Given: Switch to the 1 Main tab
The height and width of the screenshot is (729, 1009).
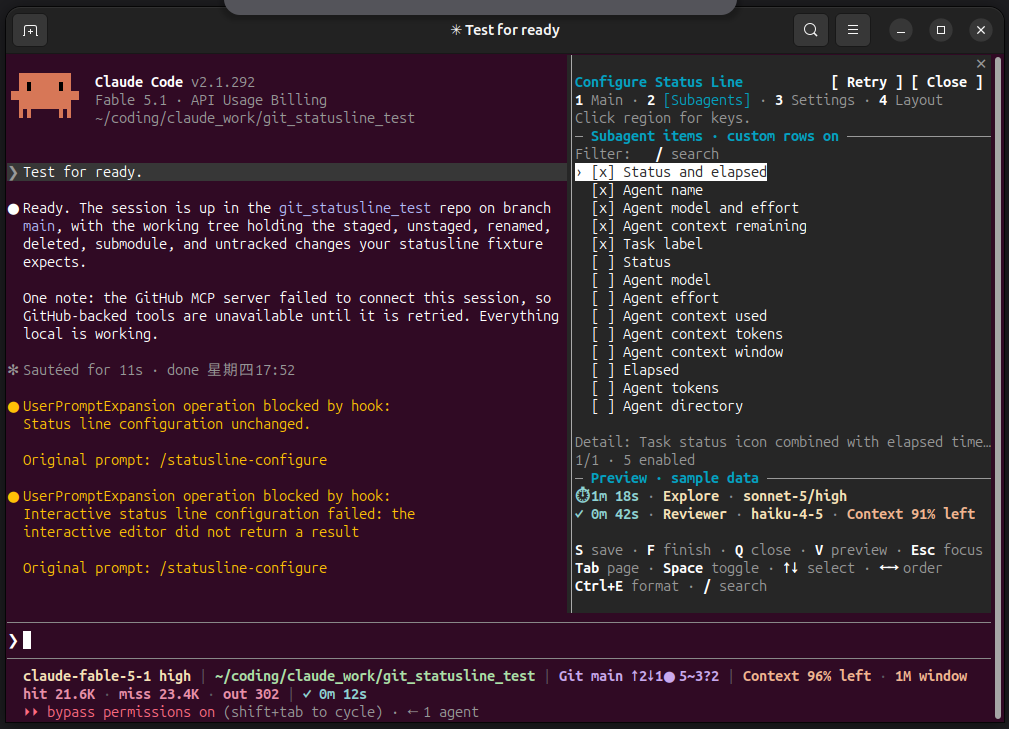Looking at the screenshot, I should click(598, 100).
